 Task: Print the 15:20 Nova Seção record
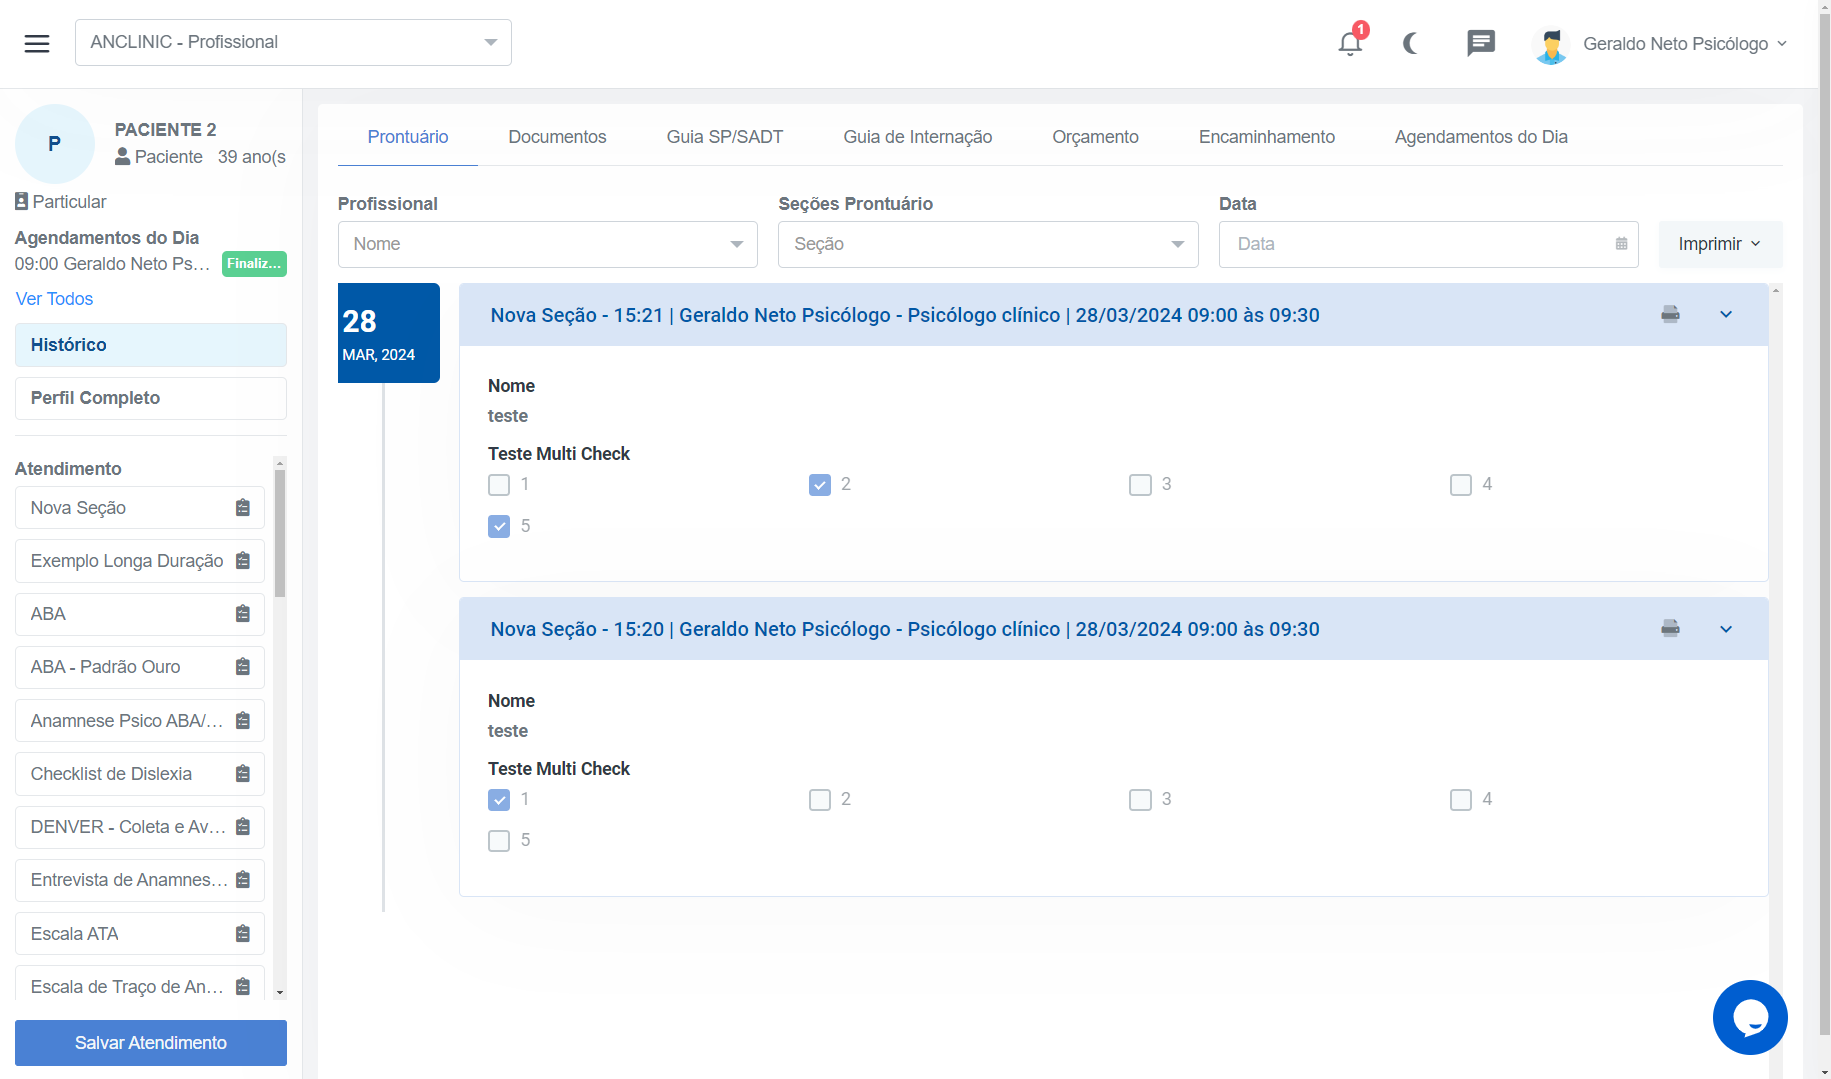click(x=1670, y=629)
